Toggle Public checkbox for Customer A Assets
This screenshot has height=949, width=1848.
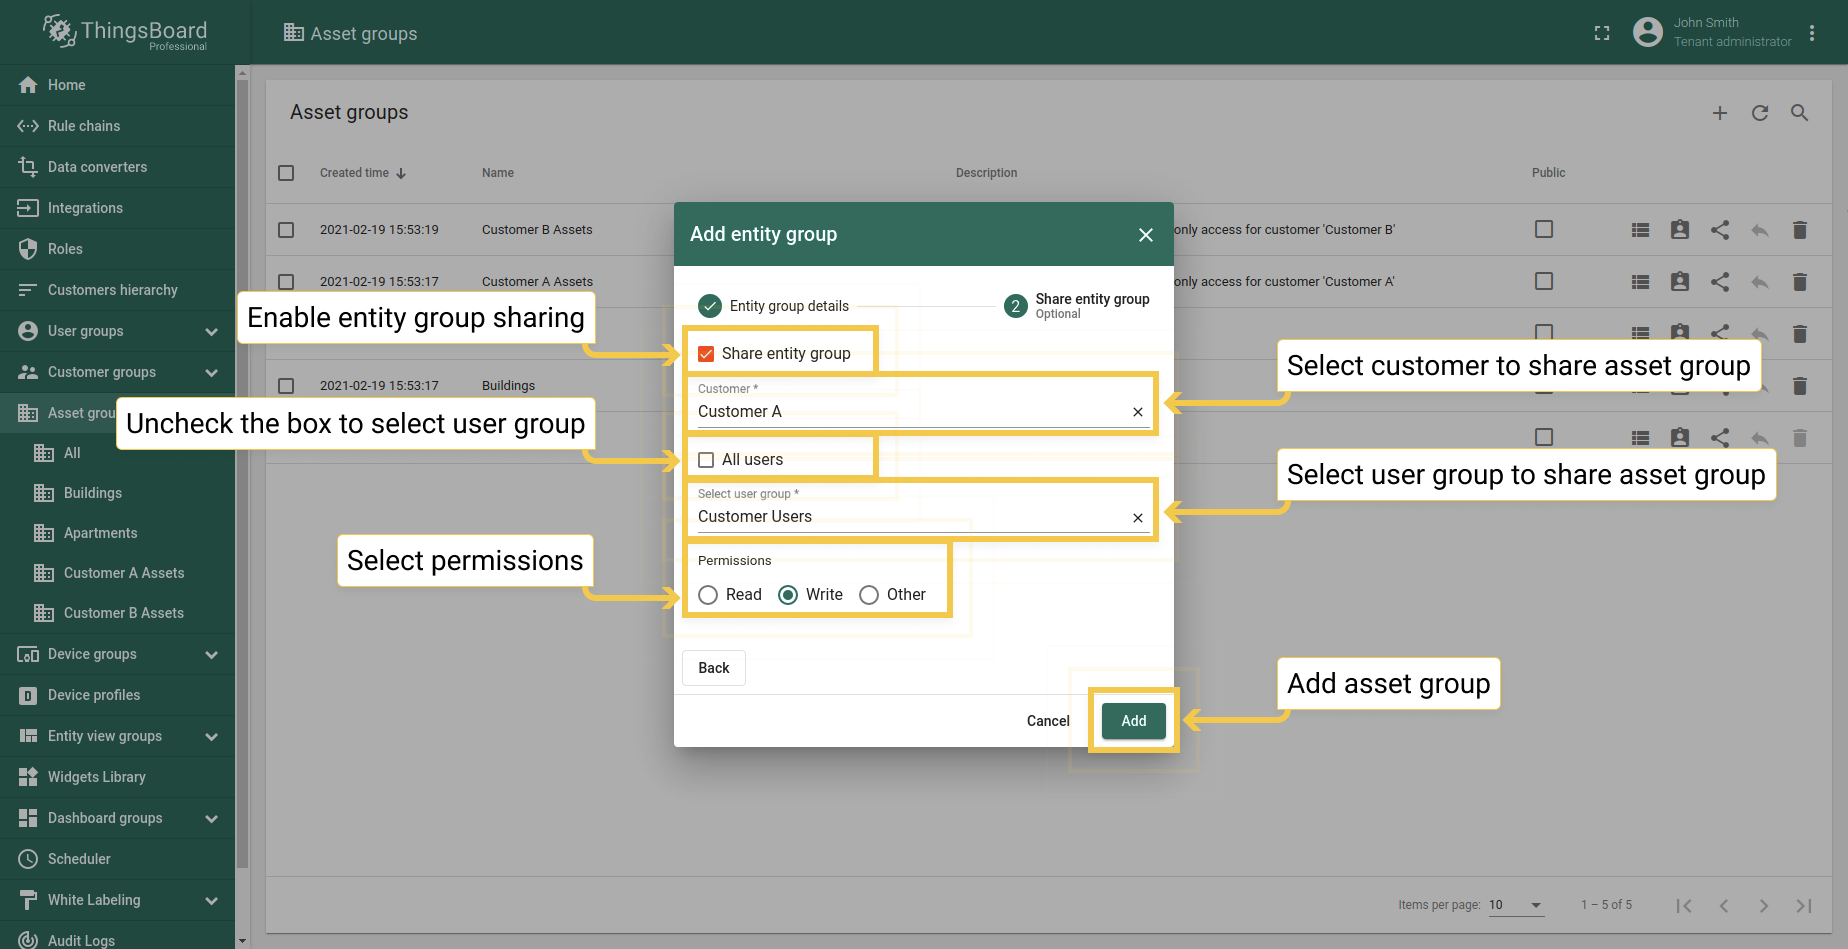point(1544,282)
